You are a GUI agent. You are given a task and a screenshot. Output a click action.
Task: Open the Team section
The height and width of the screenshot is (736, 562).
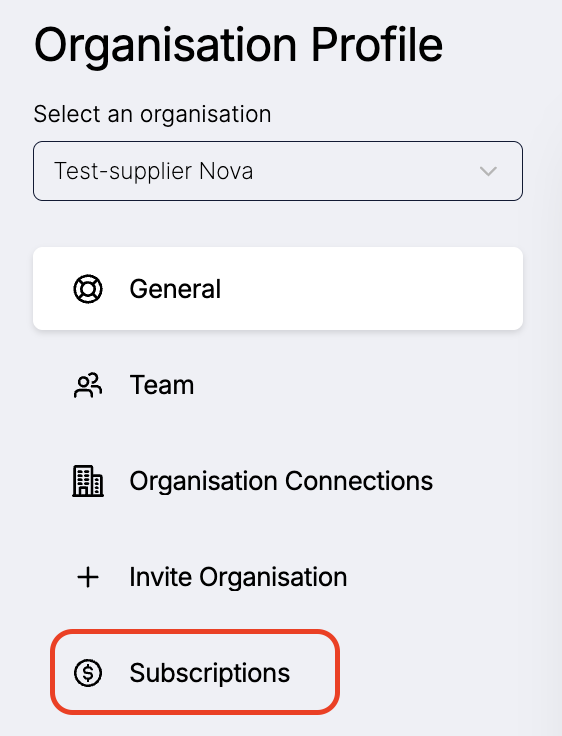pos(278,385)
